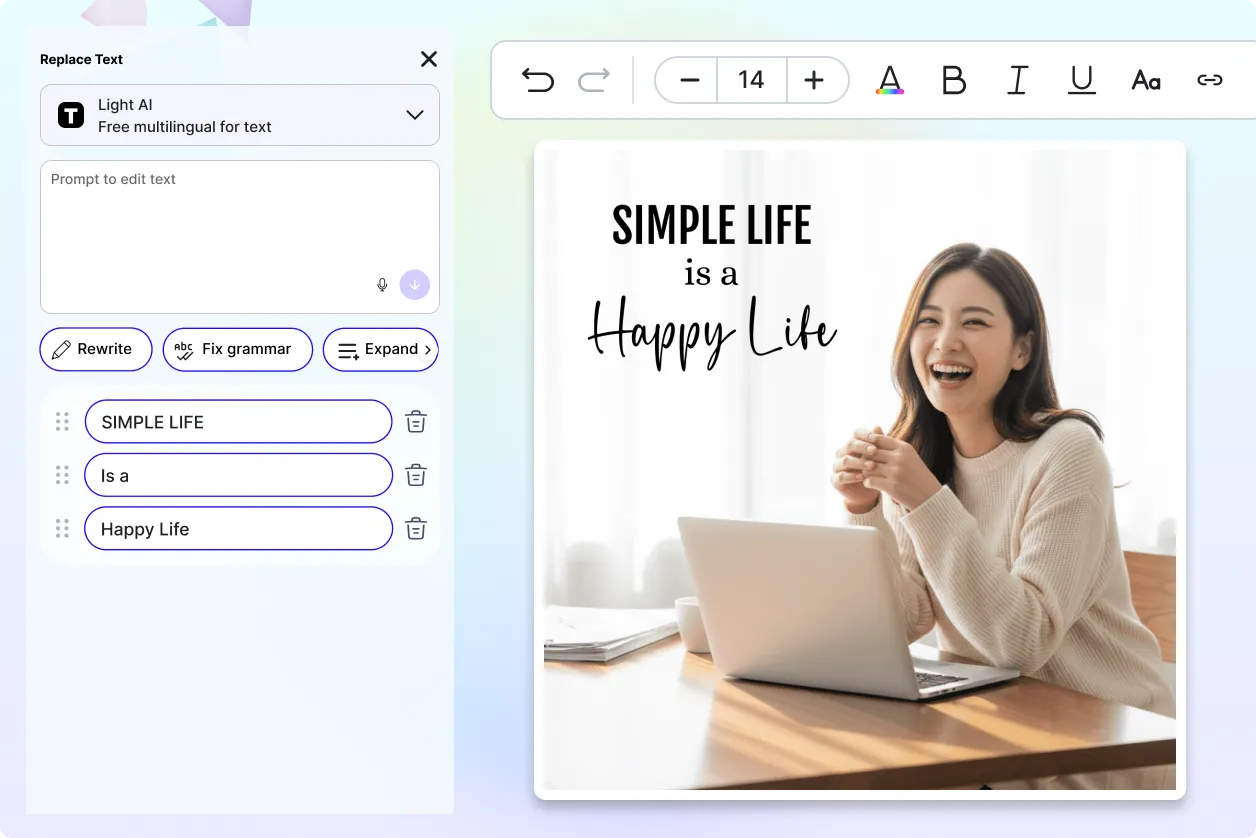Select the Happy Life text field
Image resolution: width=1256 pixels, height=838 pixels.
(x=238, y=529)
